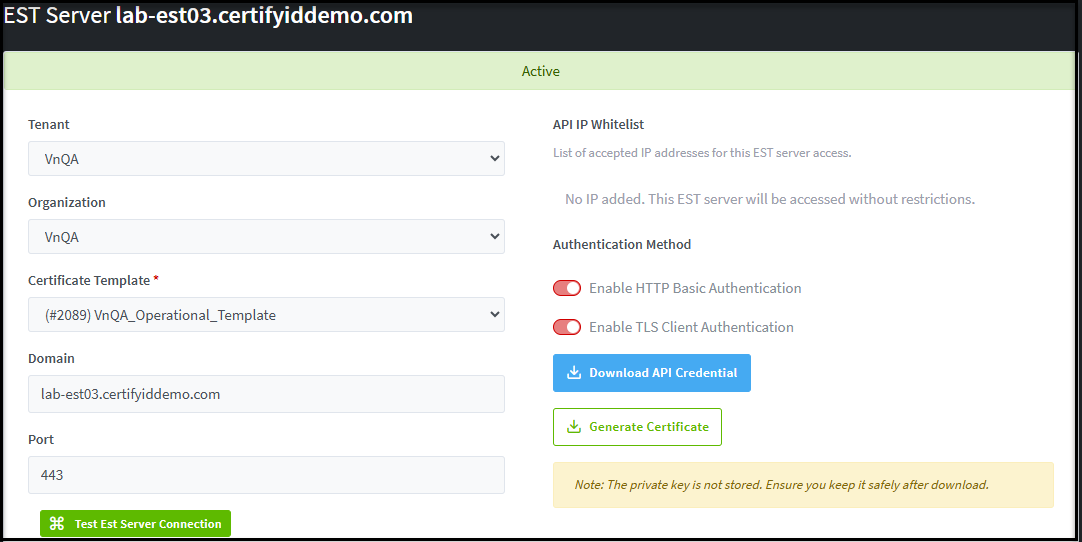Image resolution: width=1082 pixels, height=542 pixels.
Task: Click the No IP added message
Action: [x=769, y=199]
